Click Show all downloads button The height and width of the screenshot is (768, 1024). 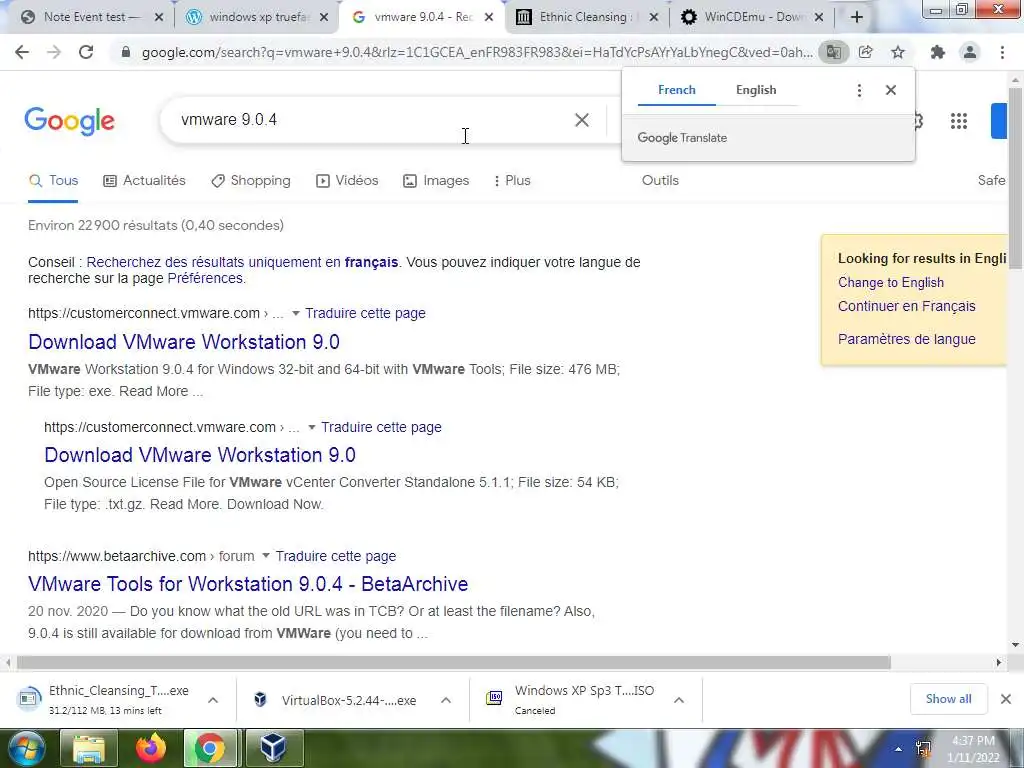pyautogui.click(x=948, y=699)
